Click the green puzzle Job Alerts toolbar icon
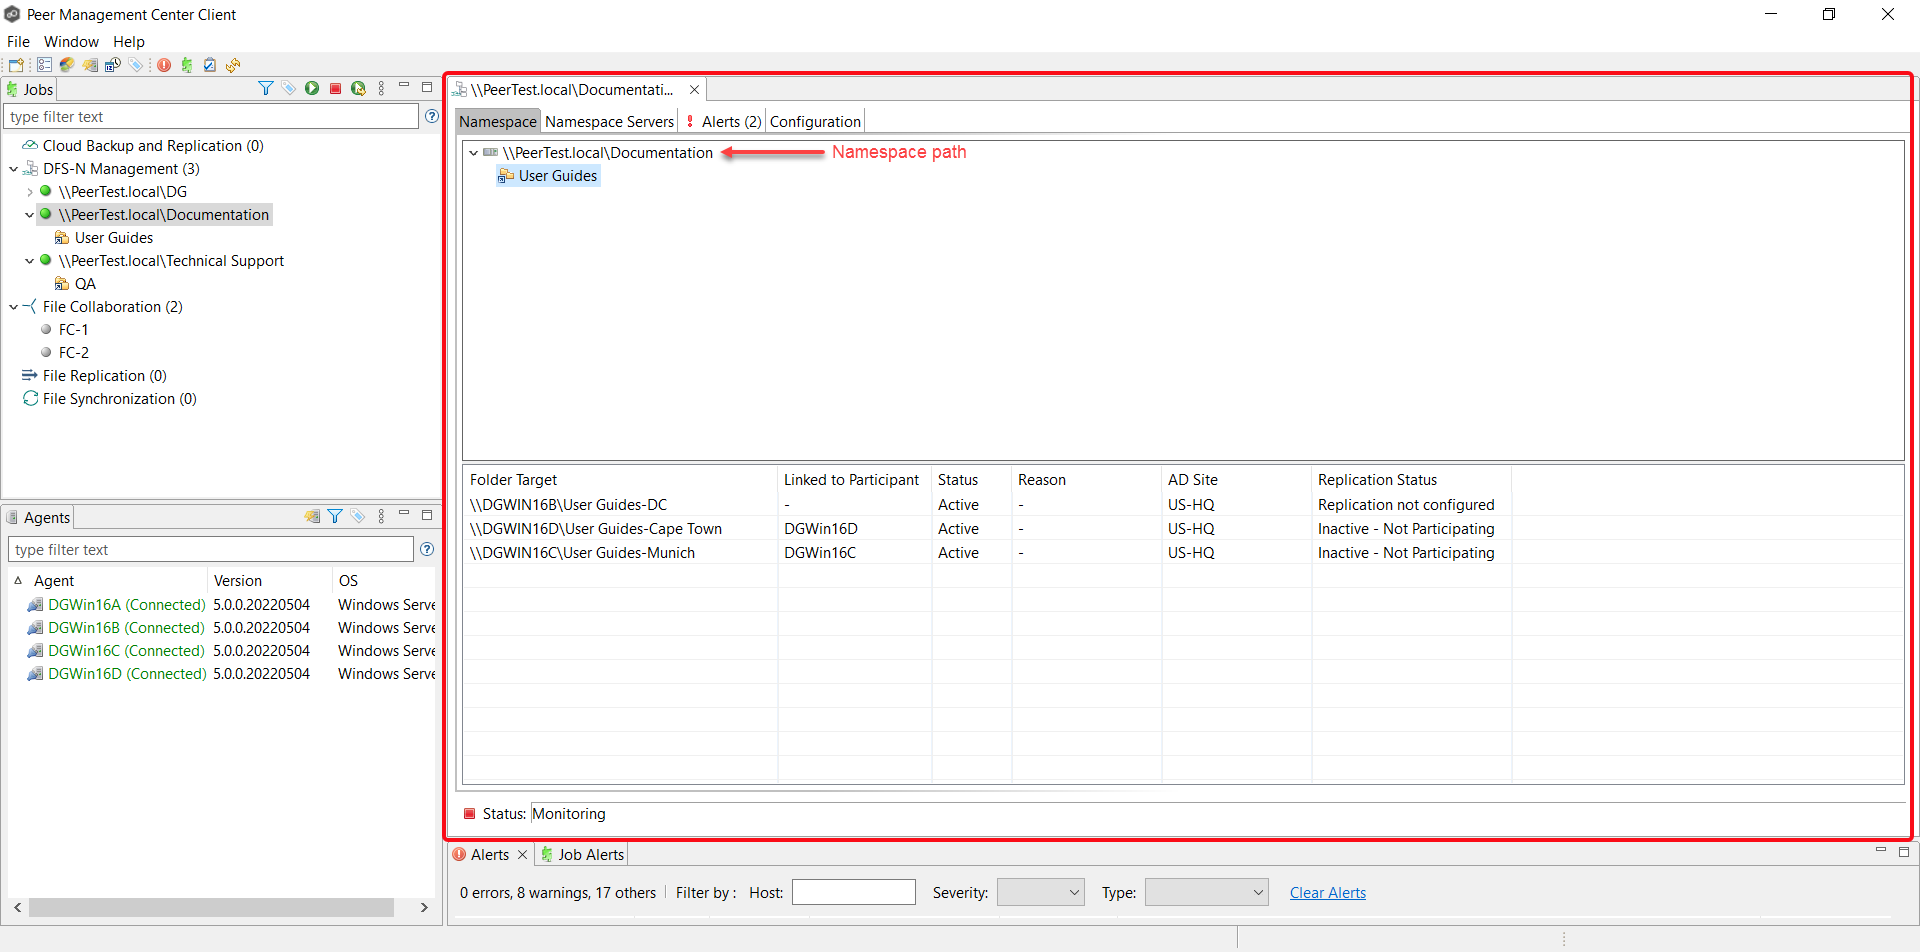The image size is (1920, 952). [187, 65]
